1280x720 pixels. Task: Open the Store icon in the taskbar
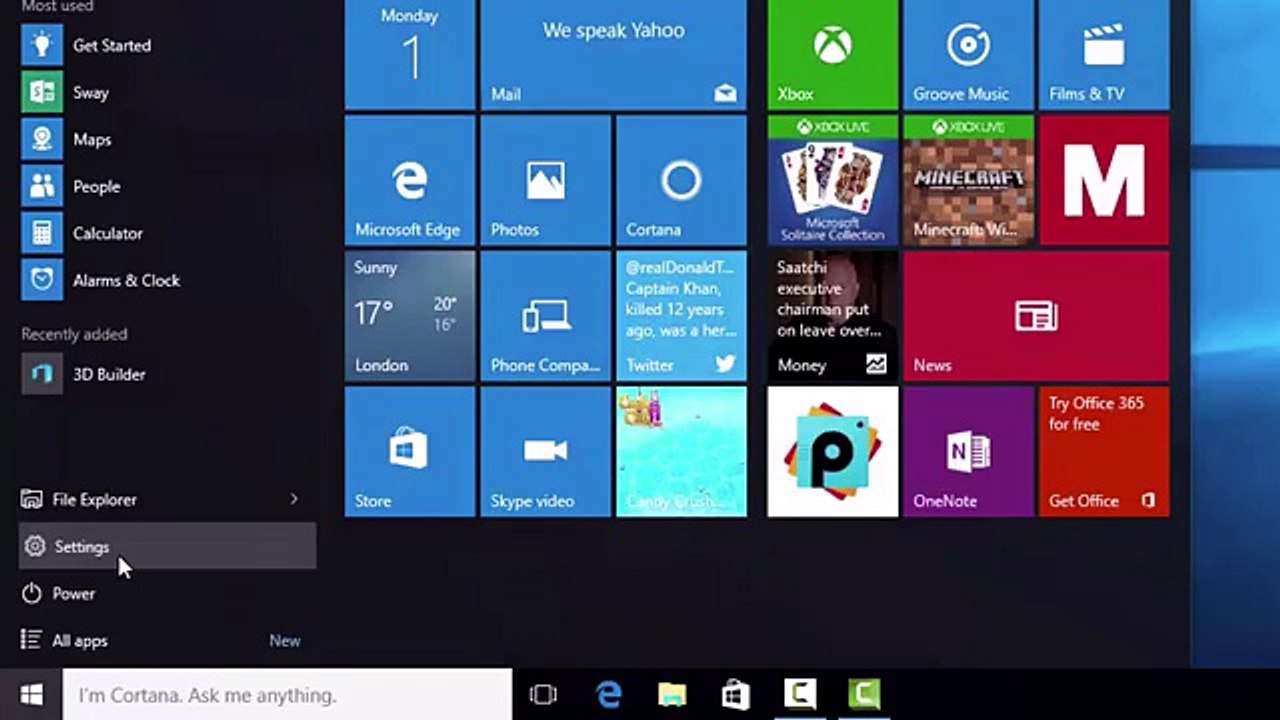[736, 694]
